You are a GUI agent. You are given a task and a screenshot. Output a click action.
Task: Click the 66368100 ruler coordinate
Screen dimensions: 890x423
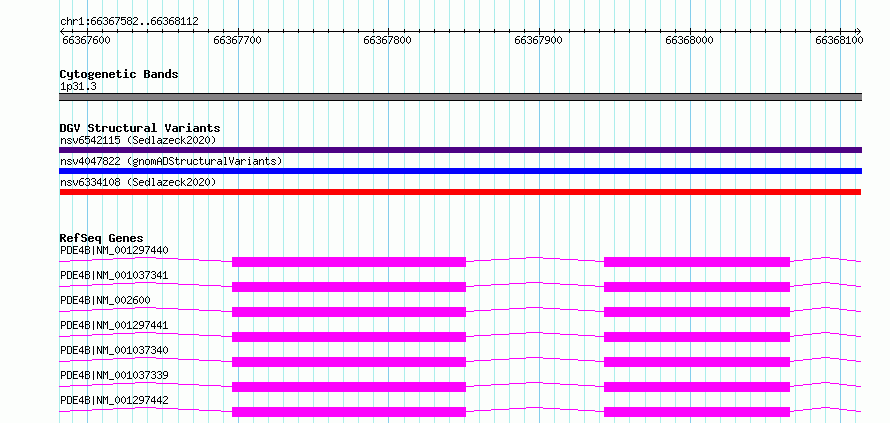(839, 40)
